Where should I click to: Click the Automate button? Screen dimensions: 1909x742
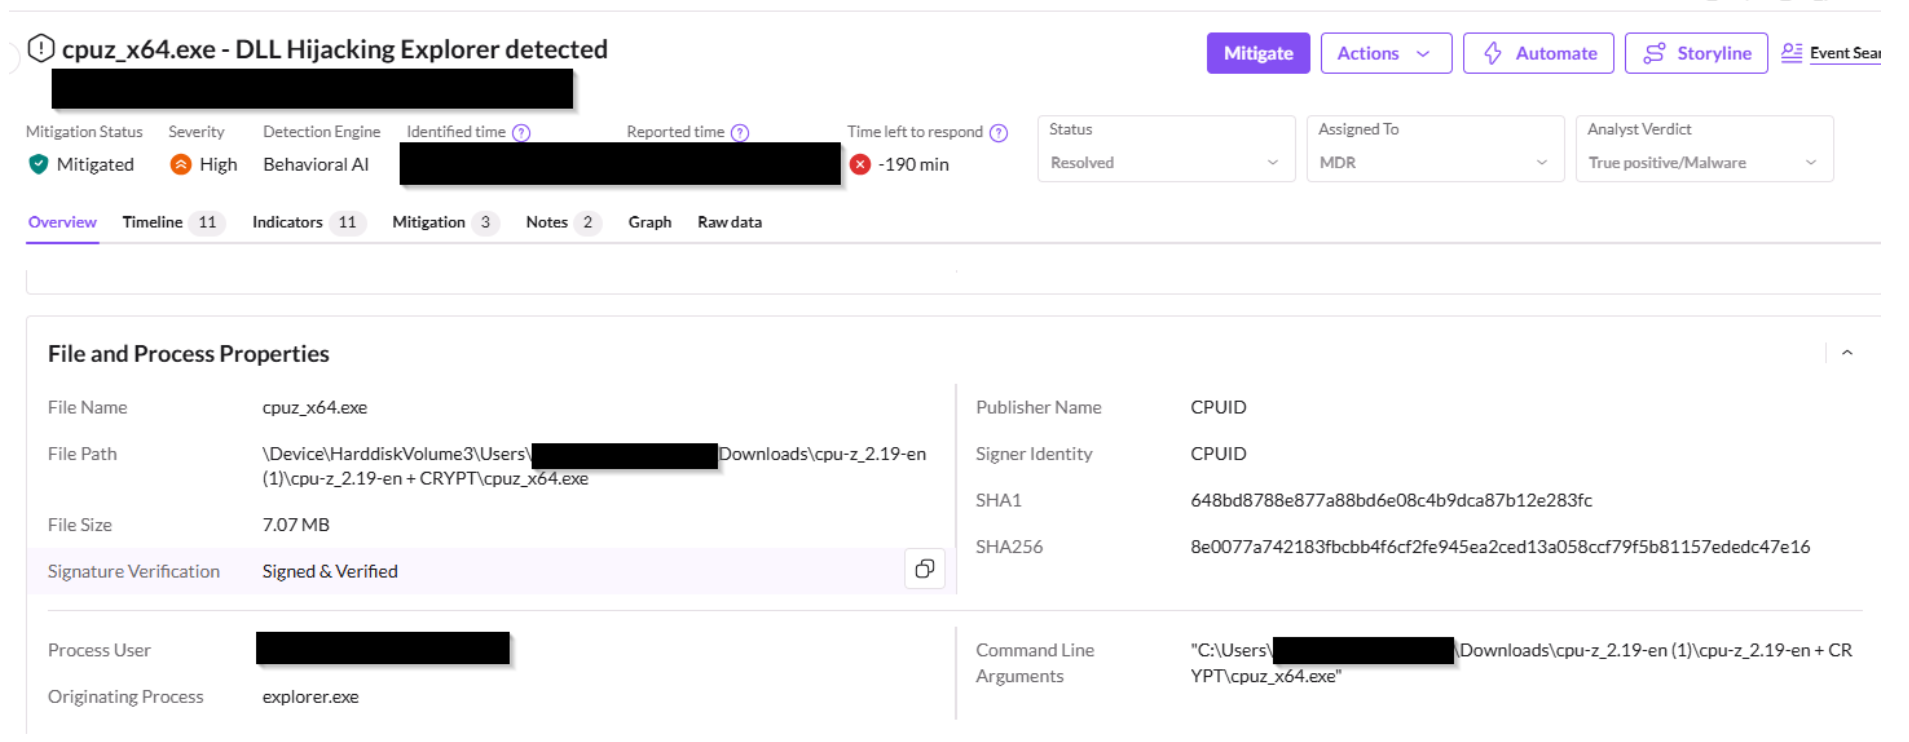[x=1538, y=53]
